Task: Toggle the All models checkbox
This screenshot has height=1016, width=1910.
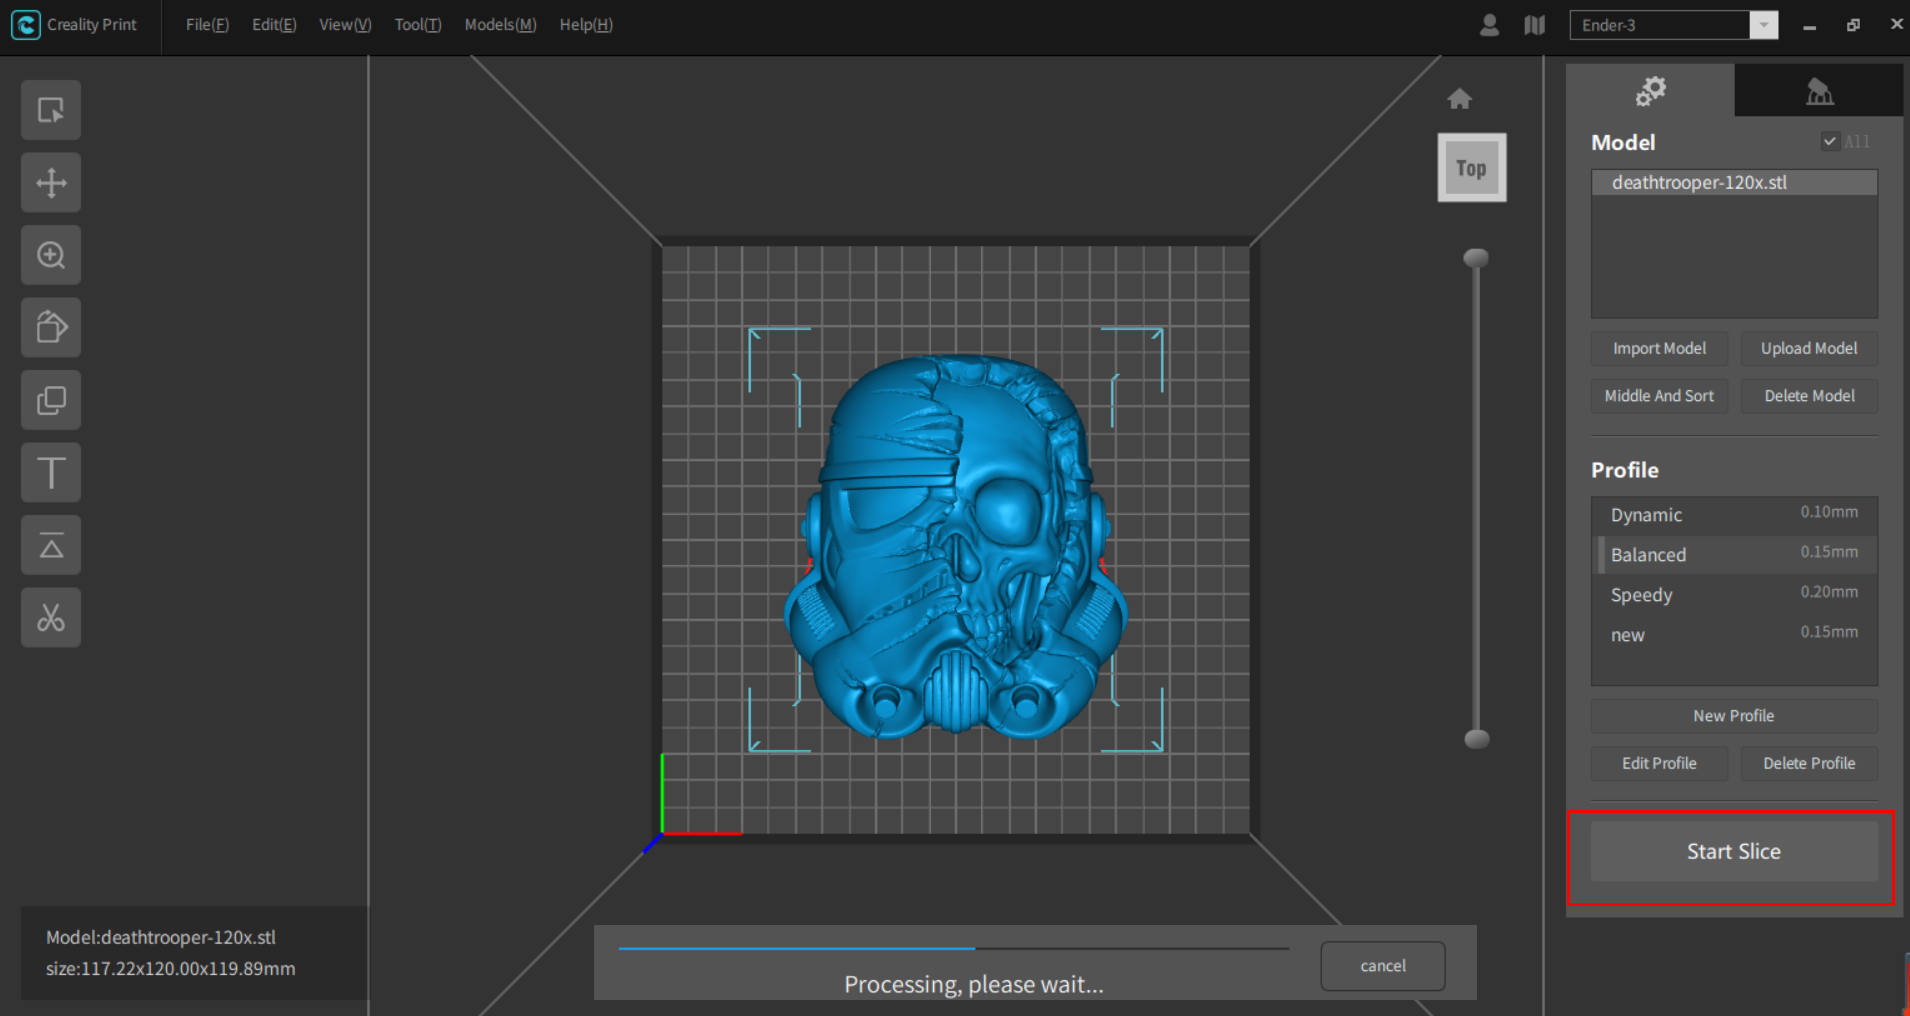Action: tap(1831, 141)
